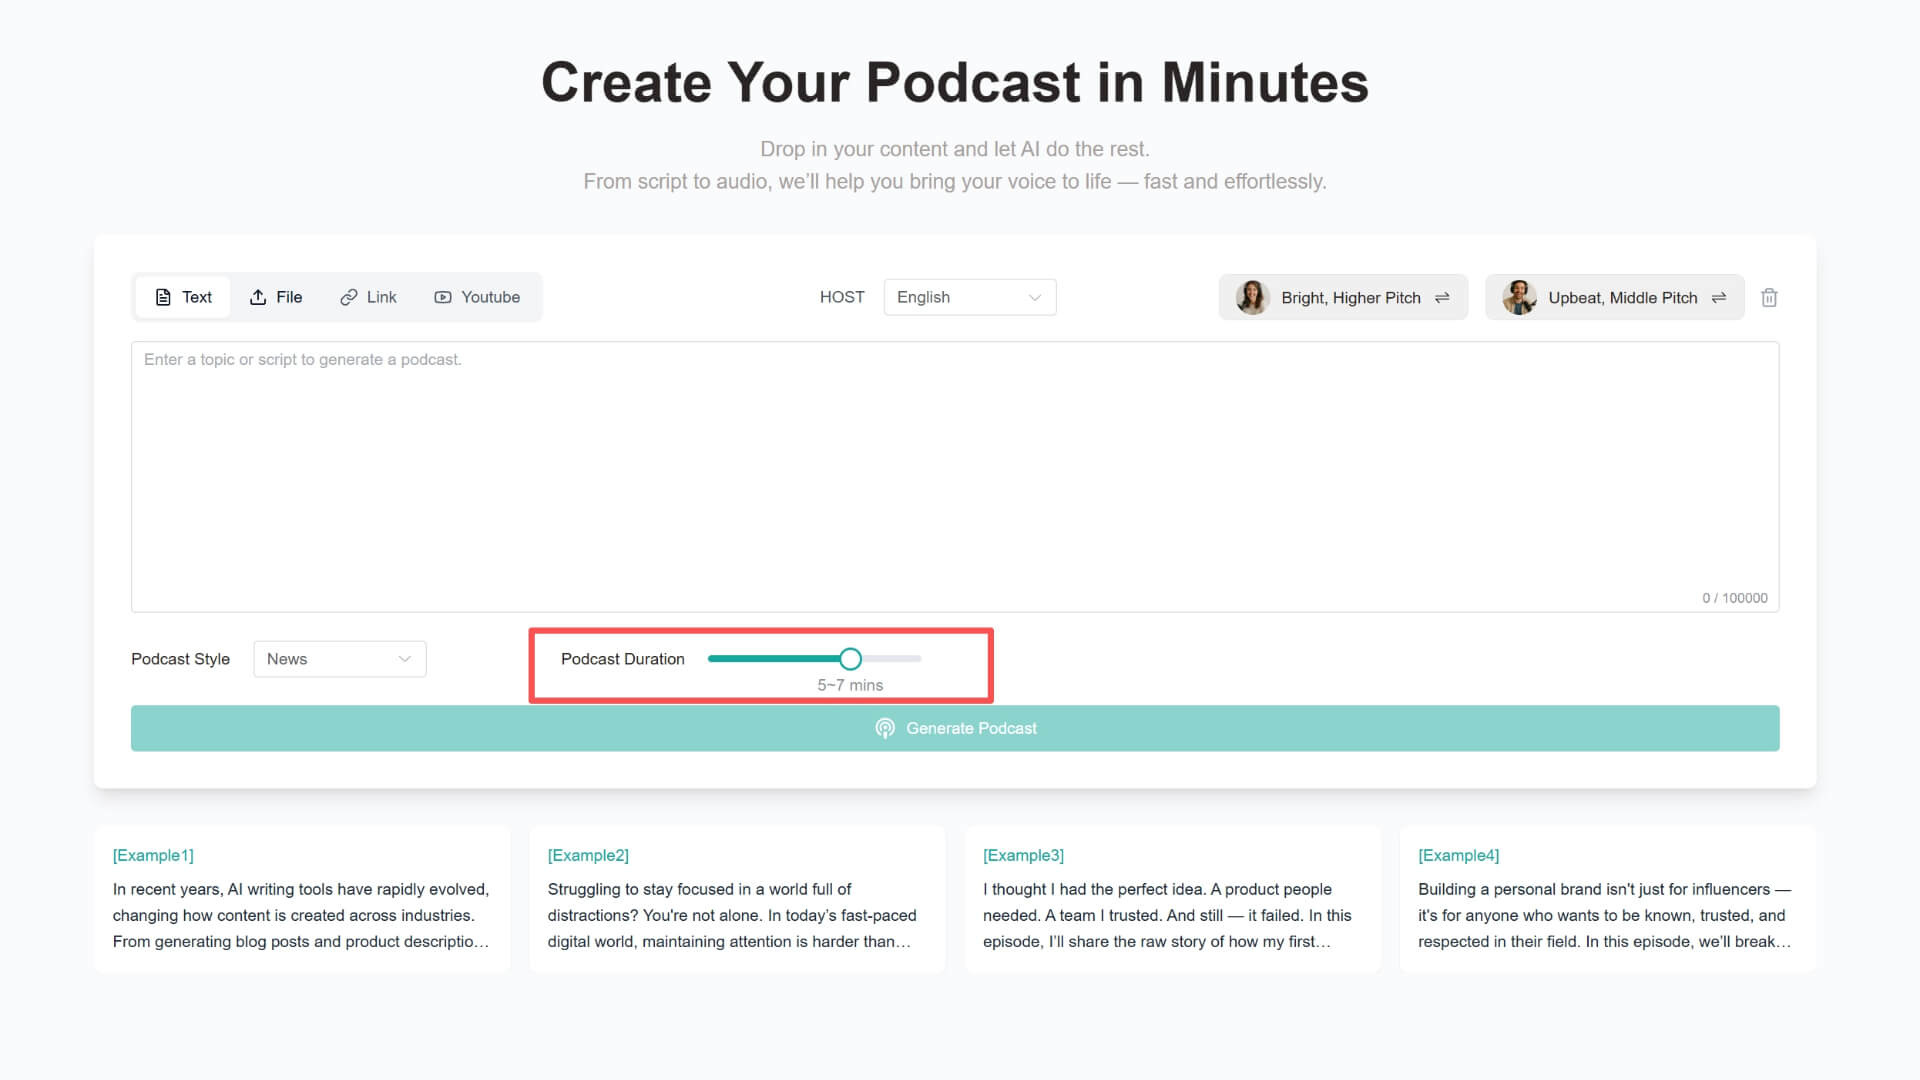Choose the Example3 failed product story card
Viewport: 1920px width, 1080px height.
(1171, 898)
